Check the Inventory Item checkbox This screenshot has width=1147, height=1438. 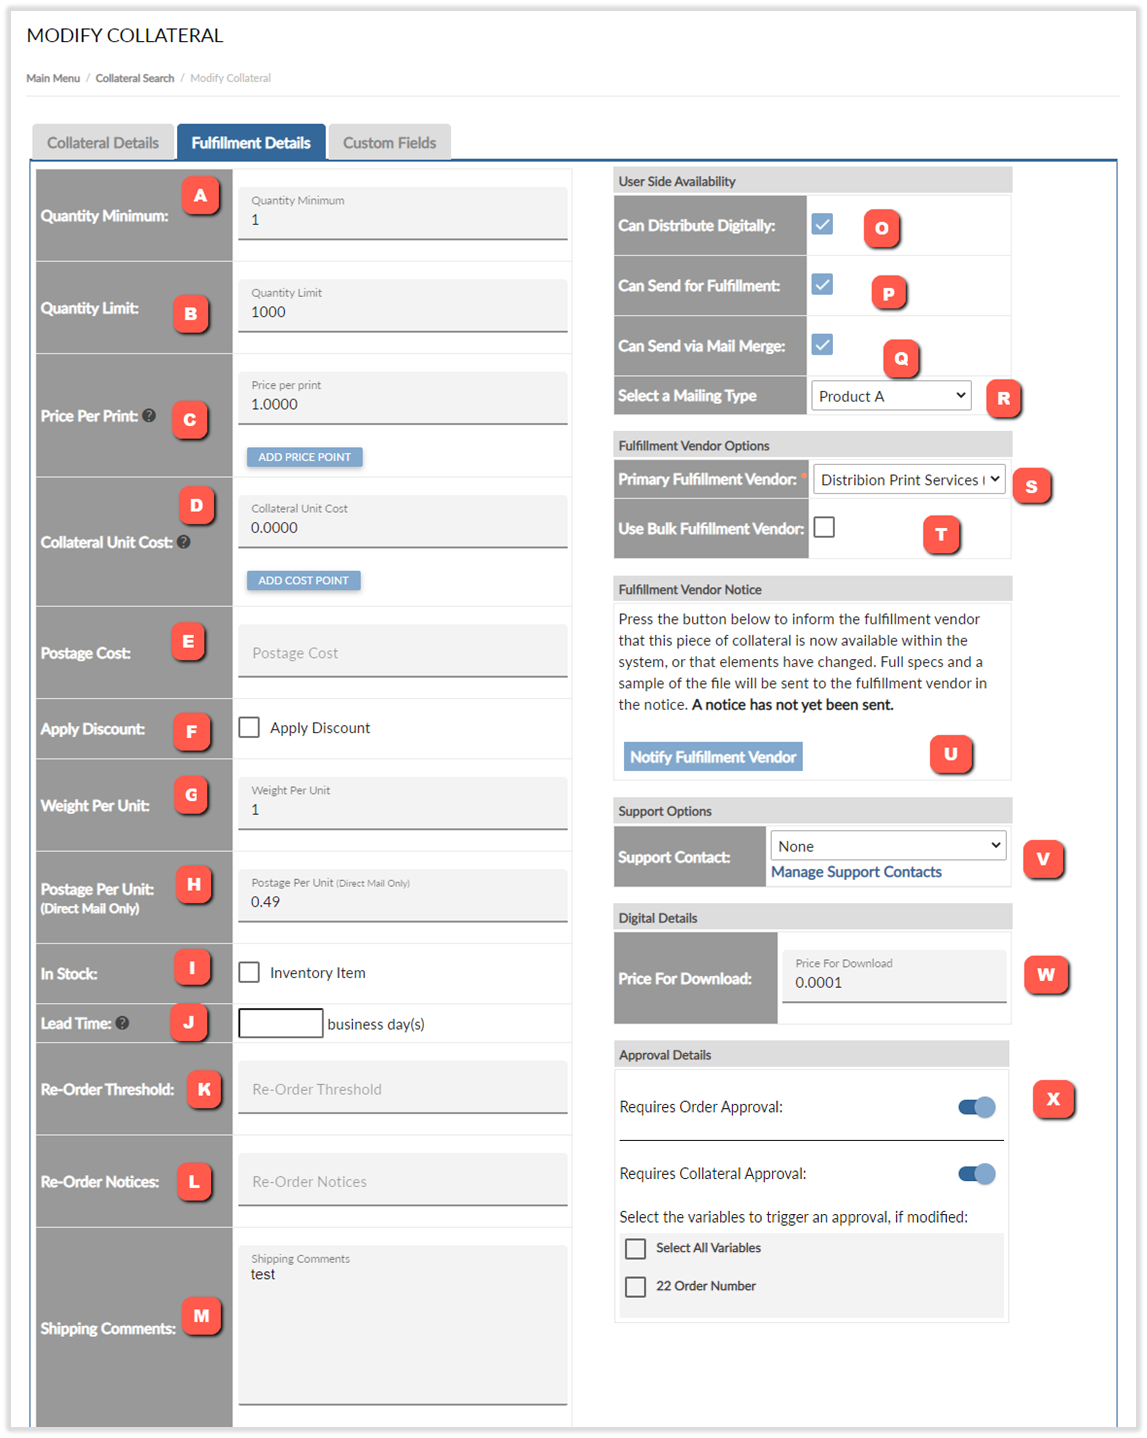(x=249, y=972)
